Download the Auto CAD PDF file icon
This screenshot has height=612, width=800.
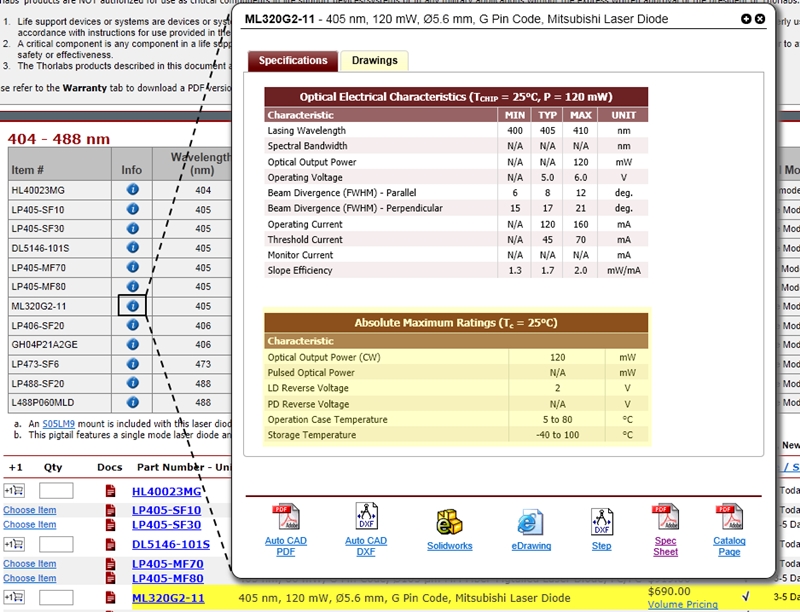286,517
